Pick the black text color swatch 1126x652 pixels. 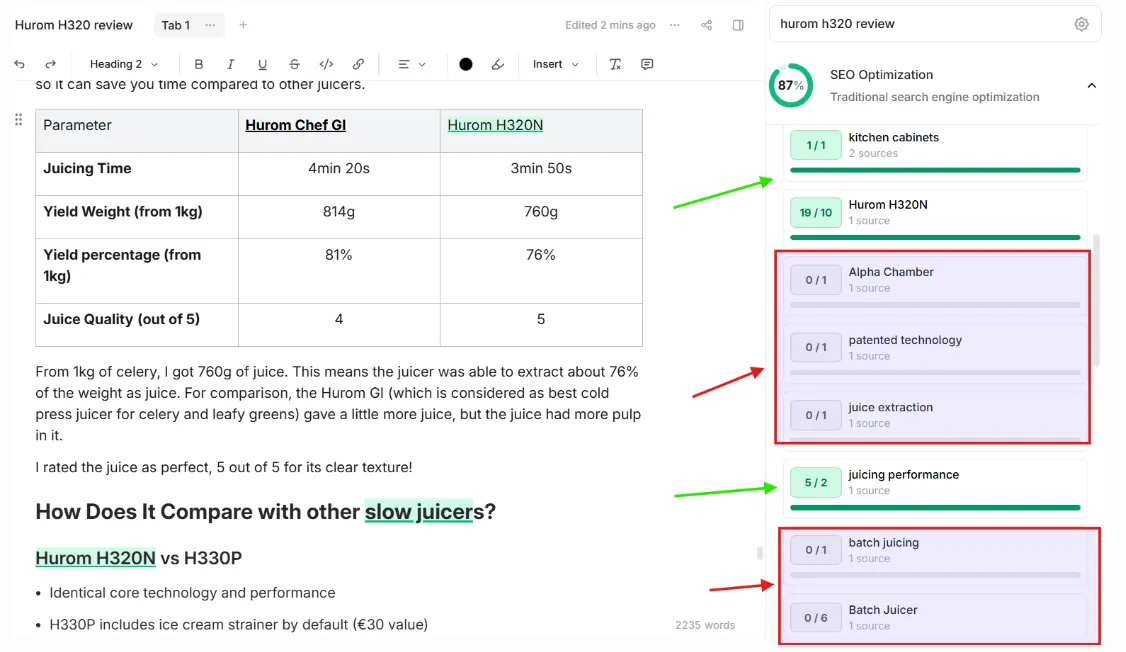pyautogui.click(x=466, y=65)
